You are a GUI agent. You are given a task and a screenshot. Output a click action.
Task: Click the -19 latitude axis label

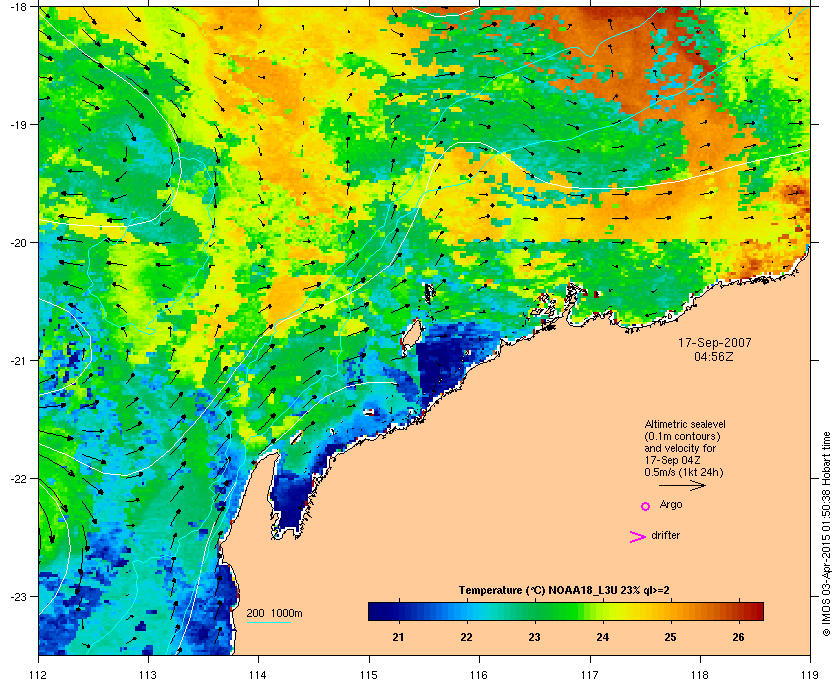(x=18, y=124)
